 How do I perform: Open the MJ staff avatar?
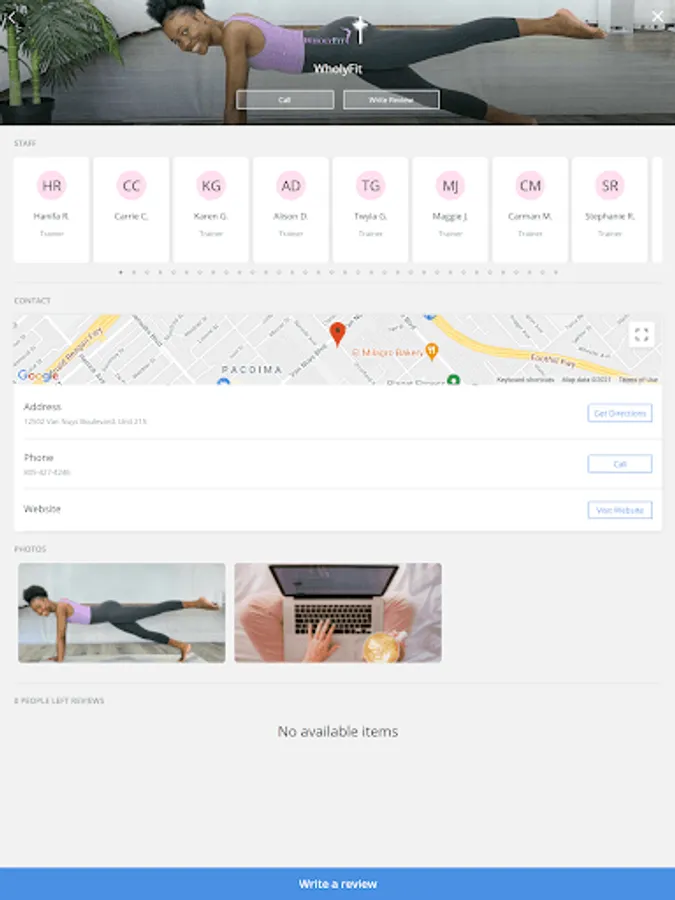tap(450, 185)
